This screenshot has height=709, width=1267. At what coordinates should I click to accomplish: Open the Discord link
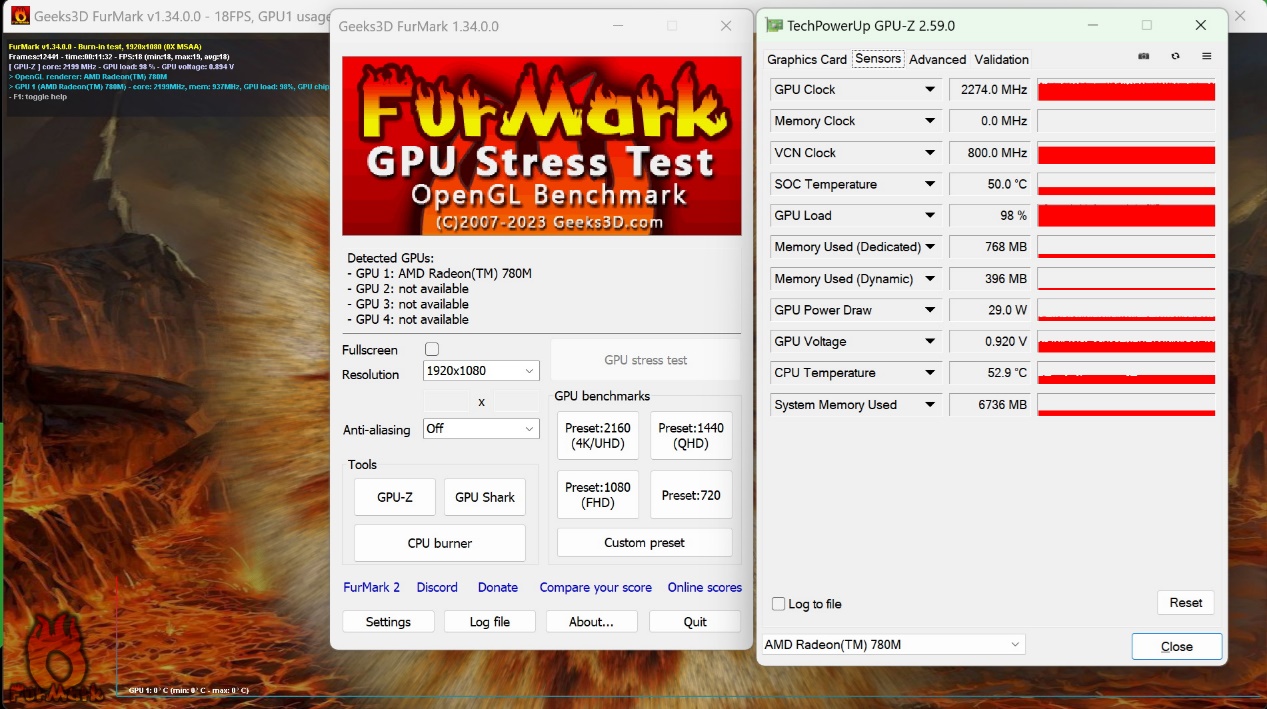[x=437, y=588]
